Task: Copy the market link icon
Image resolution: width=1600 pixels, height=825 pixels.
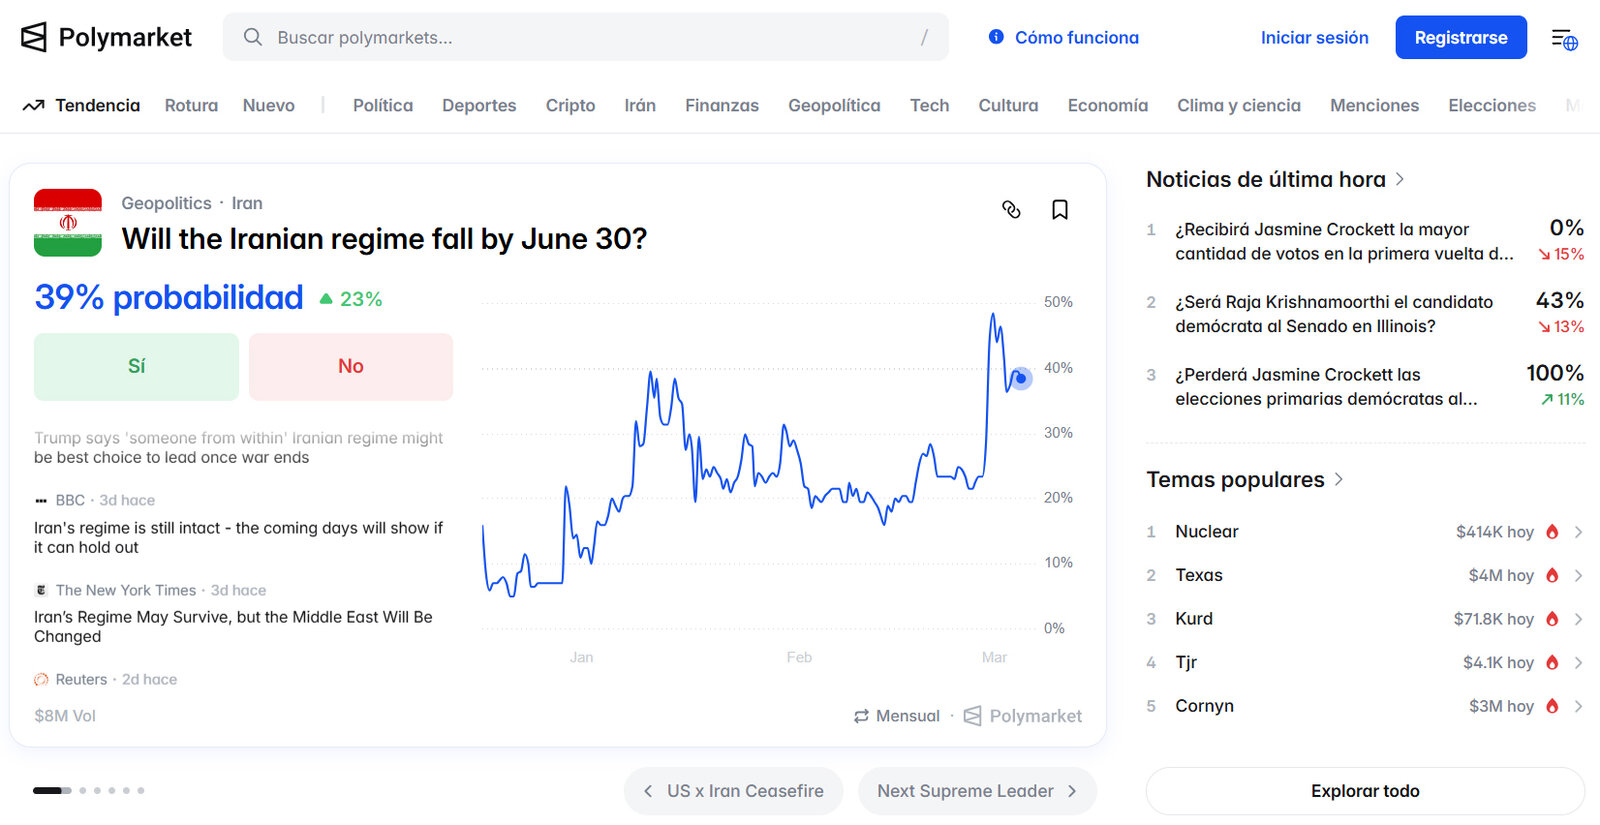Action: coord(1011,209)
